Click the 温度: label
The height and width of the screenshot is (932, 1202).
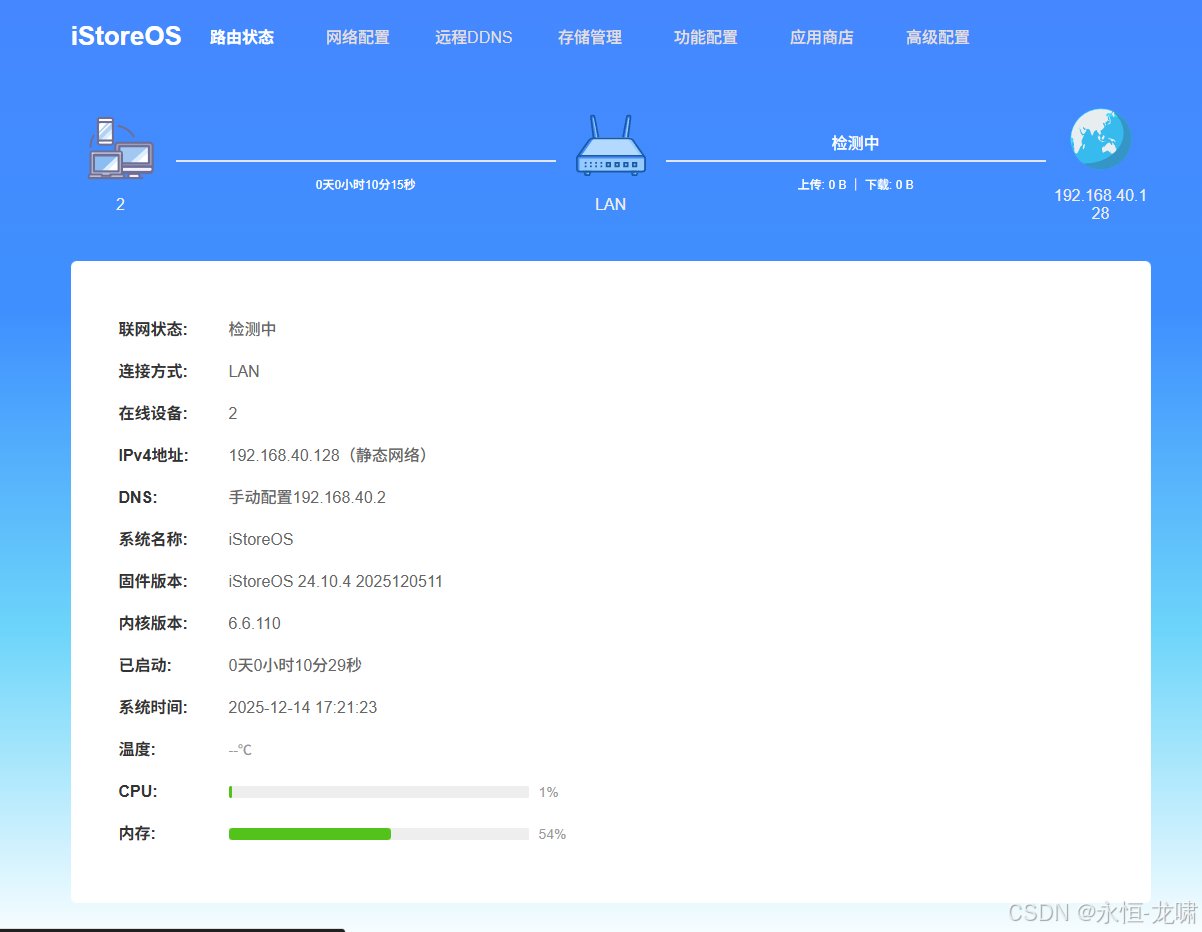pyautogui.click(x=137, y=749)
